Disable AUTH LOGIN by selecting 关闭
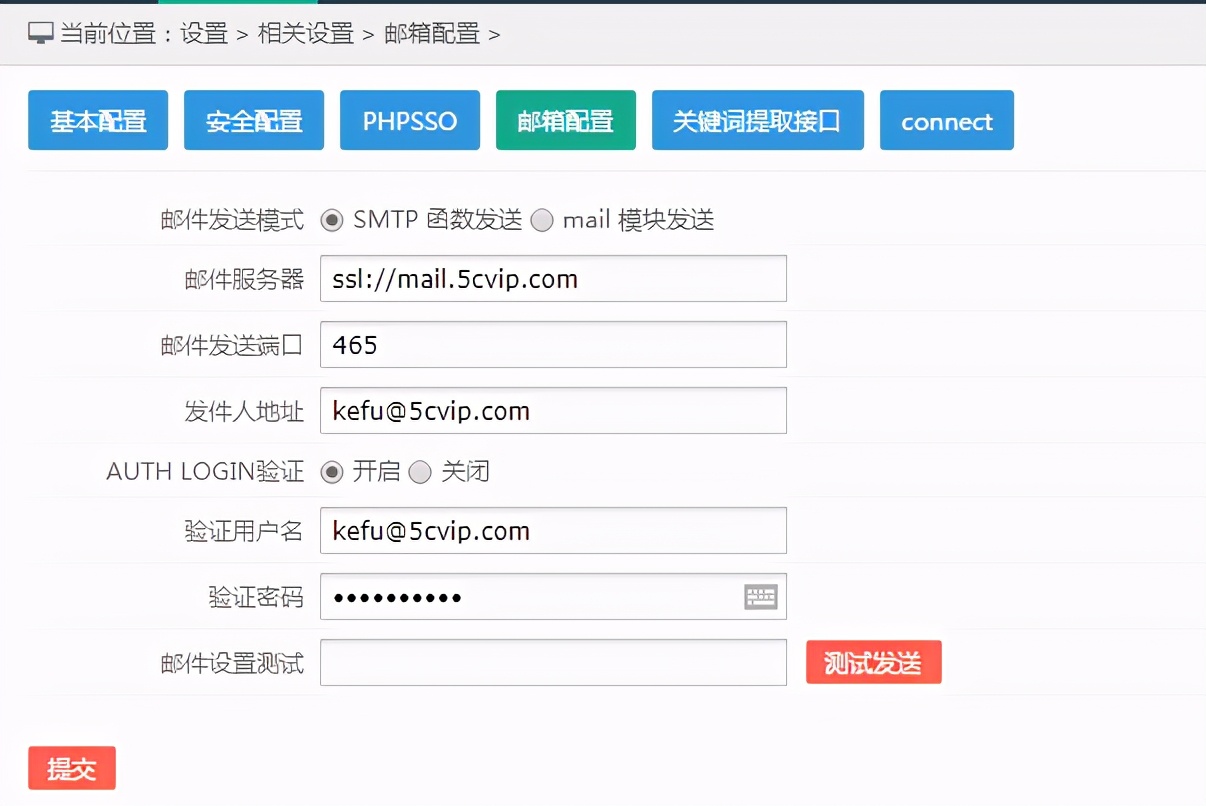This screenshot has height=806, width=1206. point(422,471)
